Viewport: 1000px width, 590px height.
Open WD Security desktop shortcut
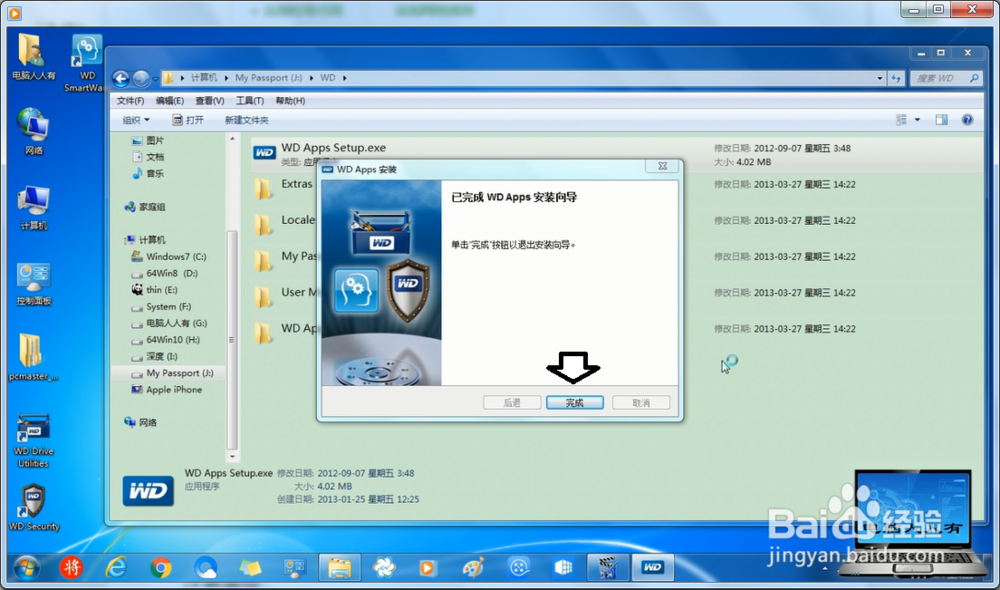[33, 508]
